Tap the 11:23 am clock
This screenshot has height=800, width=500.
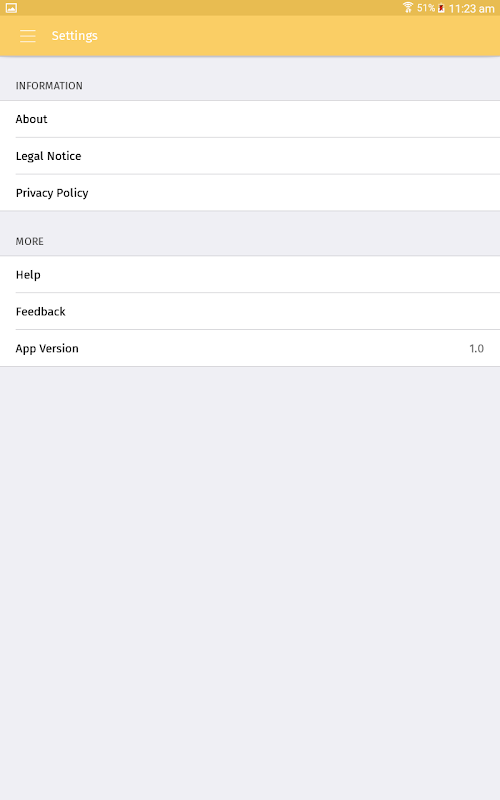(471, 9)
